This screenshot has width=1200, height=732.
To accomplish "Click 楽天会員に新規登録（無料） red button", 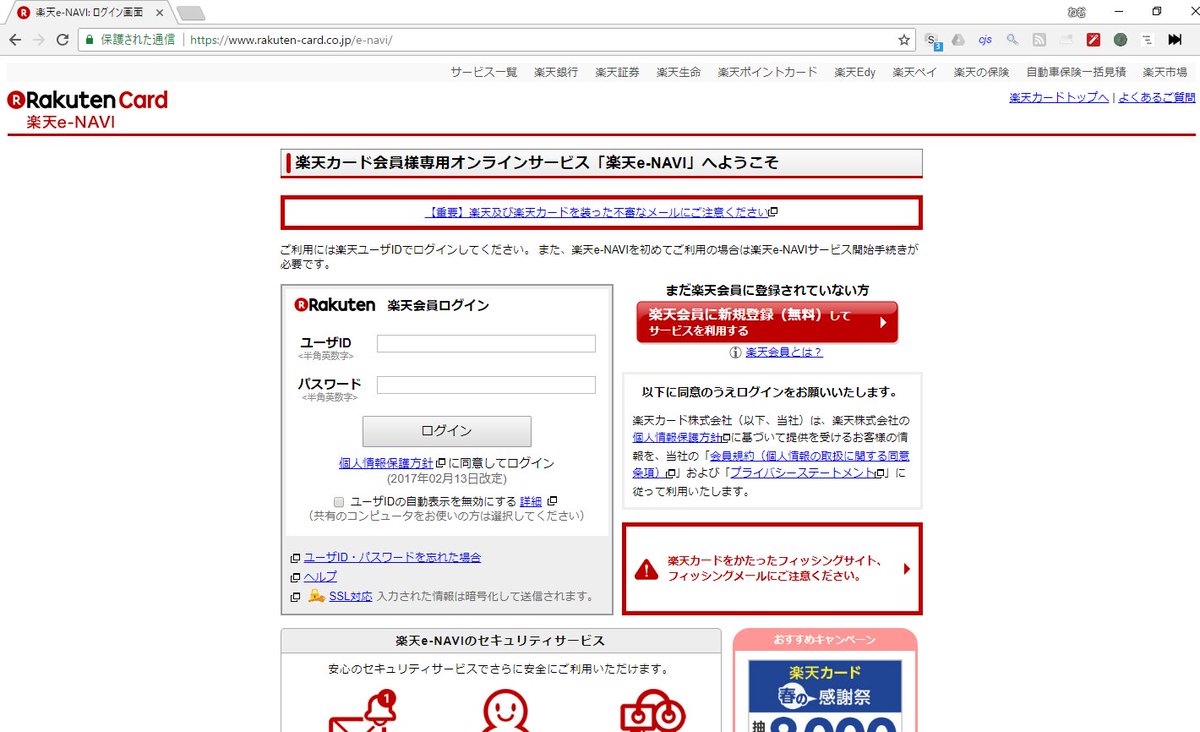I will point(767,322).
